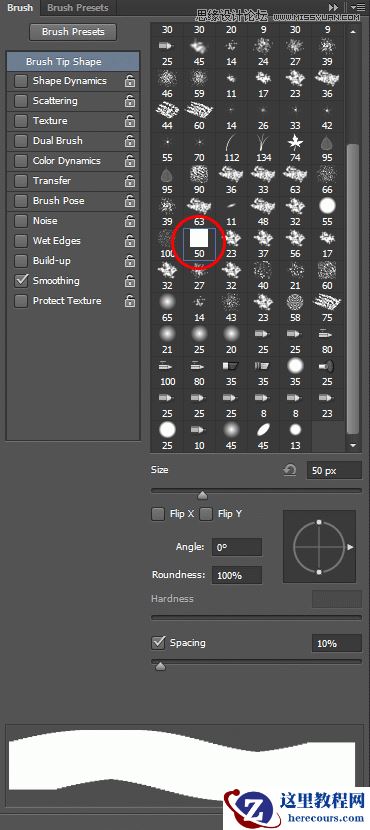The image size is (370, 830).
Task: Enable the Scattering checkbox
Action: [x=21, y=101]
